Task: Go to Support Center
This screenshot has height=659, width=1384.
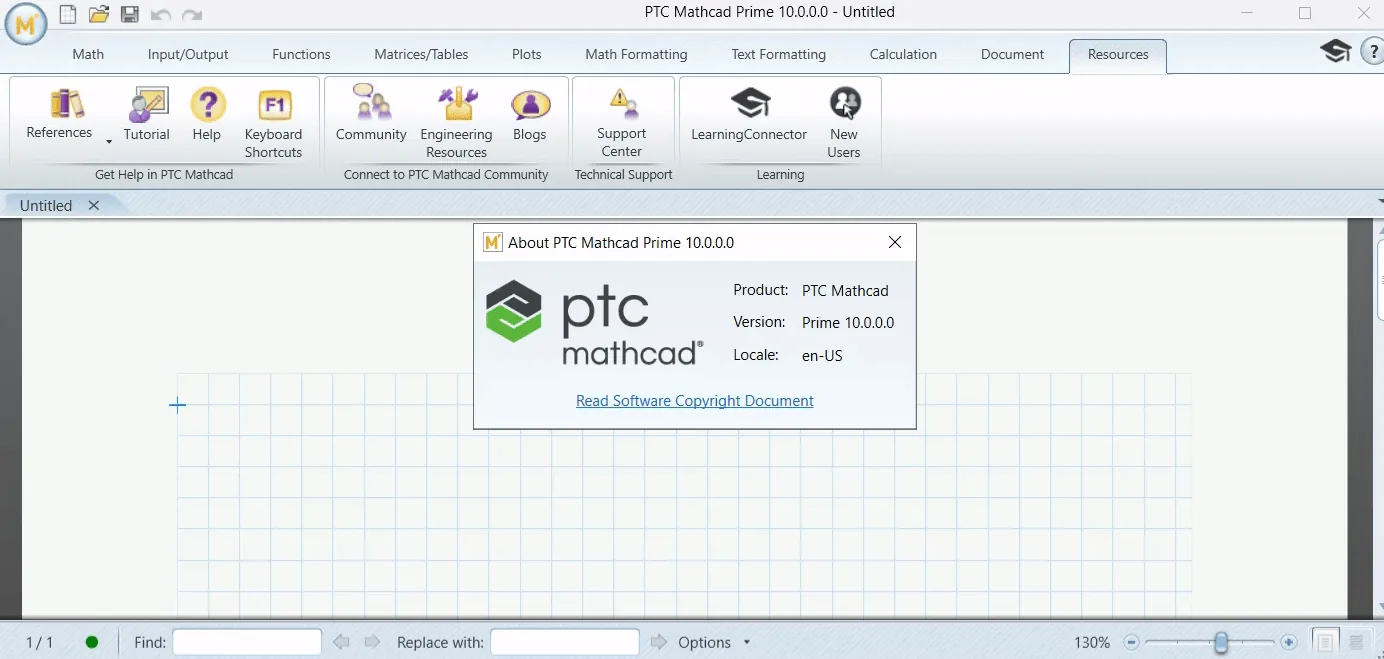Action: [621, 122]
